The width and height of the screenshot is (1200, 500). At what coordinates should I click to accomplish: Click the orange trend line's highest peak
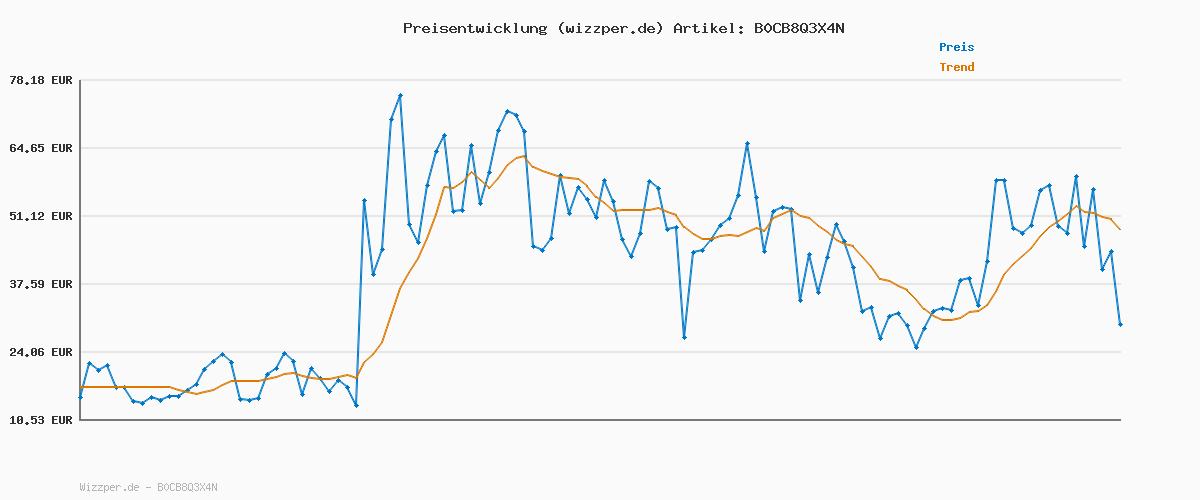523,155
